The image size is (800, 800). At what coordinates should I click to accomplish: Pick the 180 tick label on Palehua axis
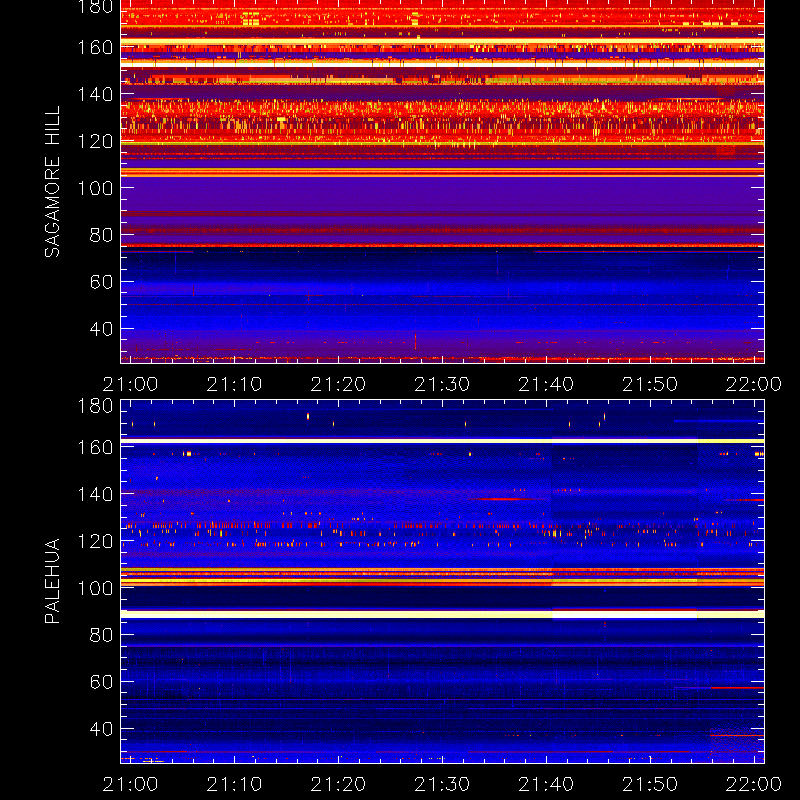coord(95,406)
